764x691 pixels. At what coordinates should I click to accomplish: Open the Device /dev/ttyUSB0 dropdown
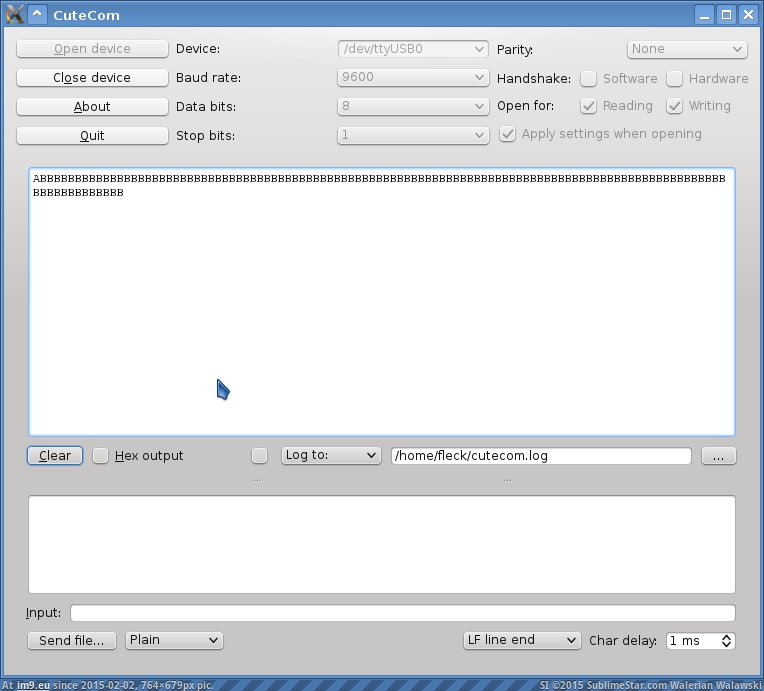[413, 49]
